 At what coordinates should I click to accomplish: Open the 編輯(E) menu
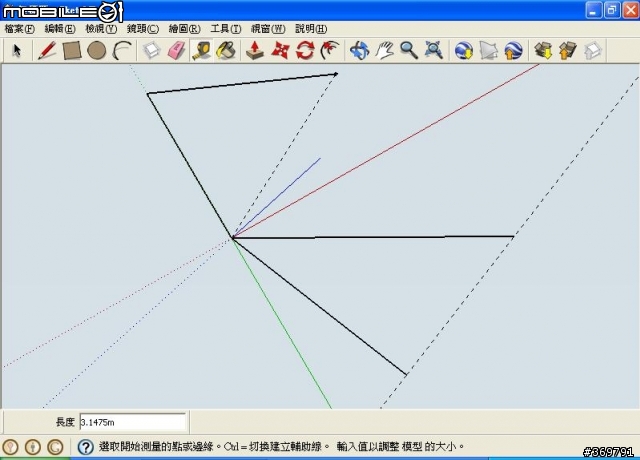[60, 29]
